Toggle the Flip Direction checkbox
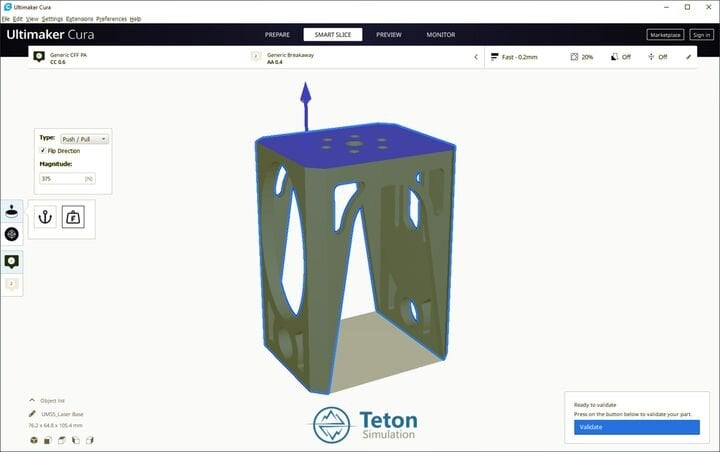 (x=42, y=150)
